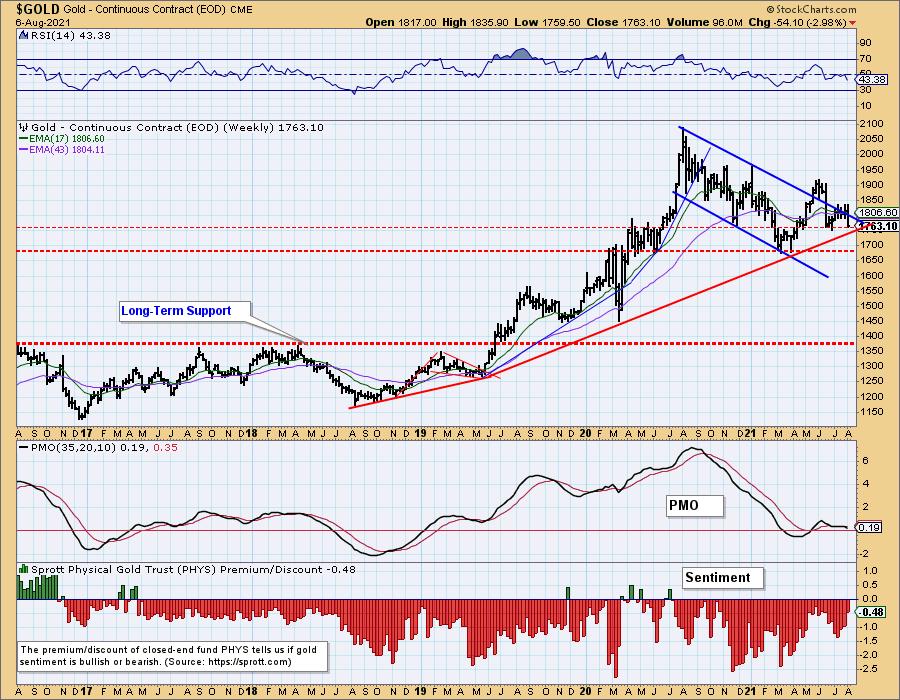The width and height of the screenshot is (900, 700).
Task: Click the High 1835.90 value
Action: [475, 22]
